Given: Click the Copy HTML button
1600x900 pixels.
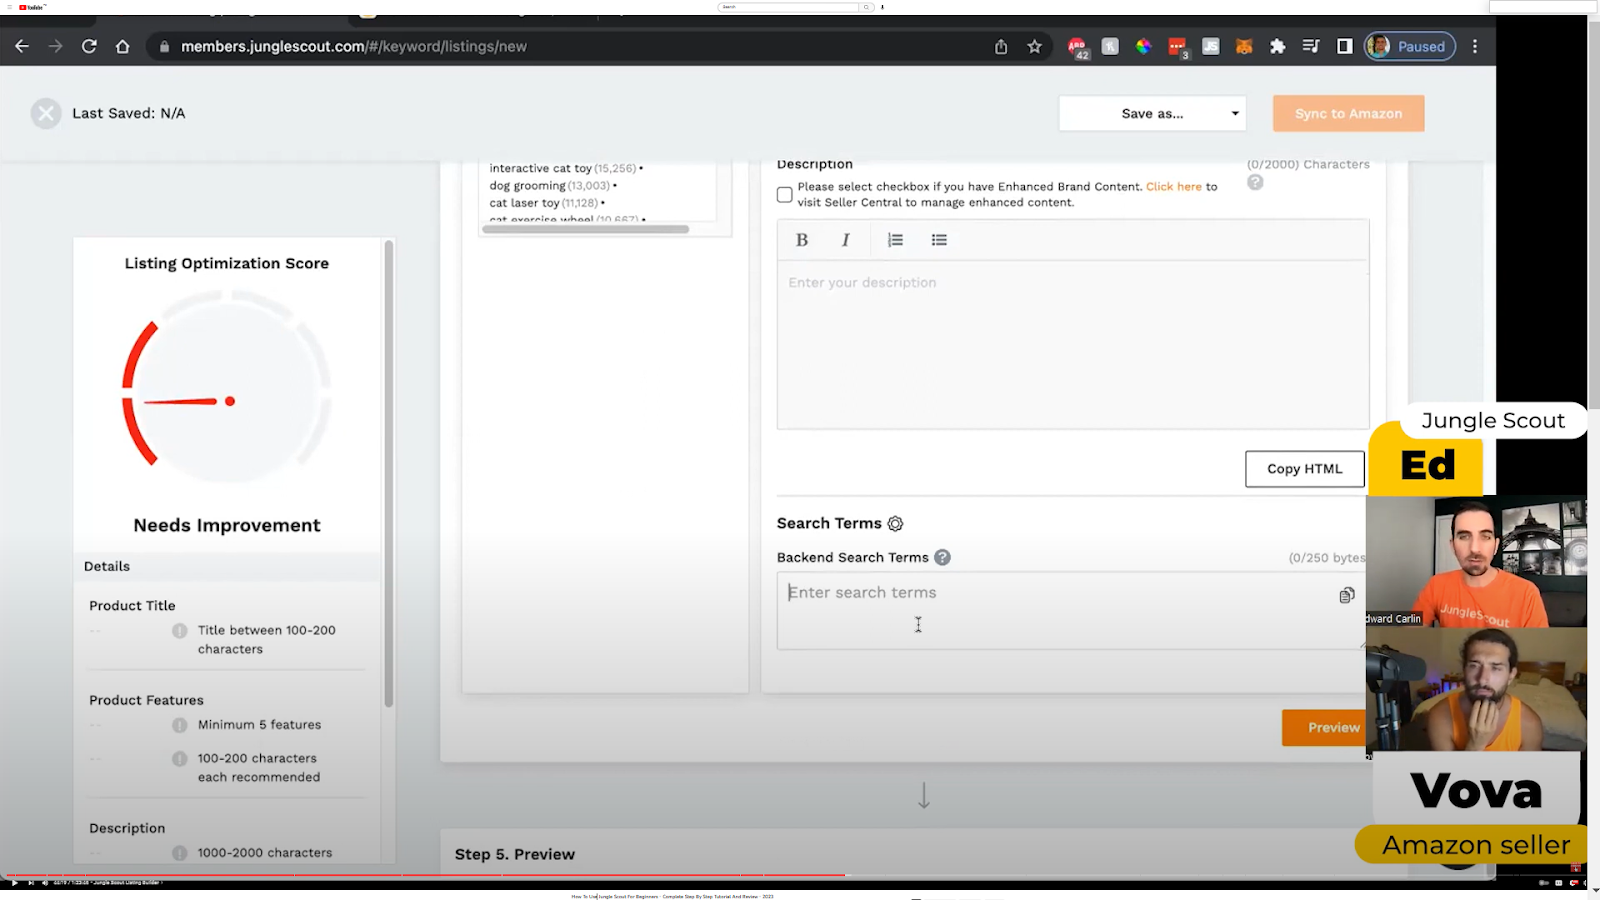Looking at the screenshot, I should [1304, 469].
